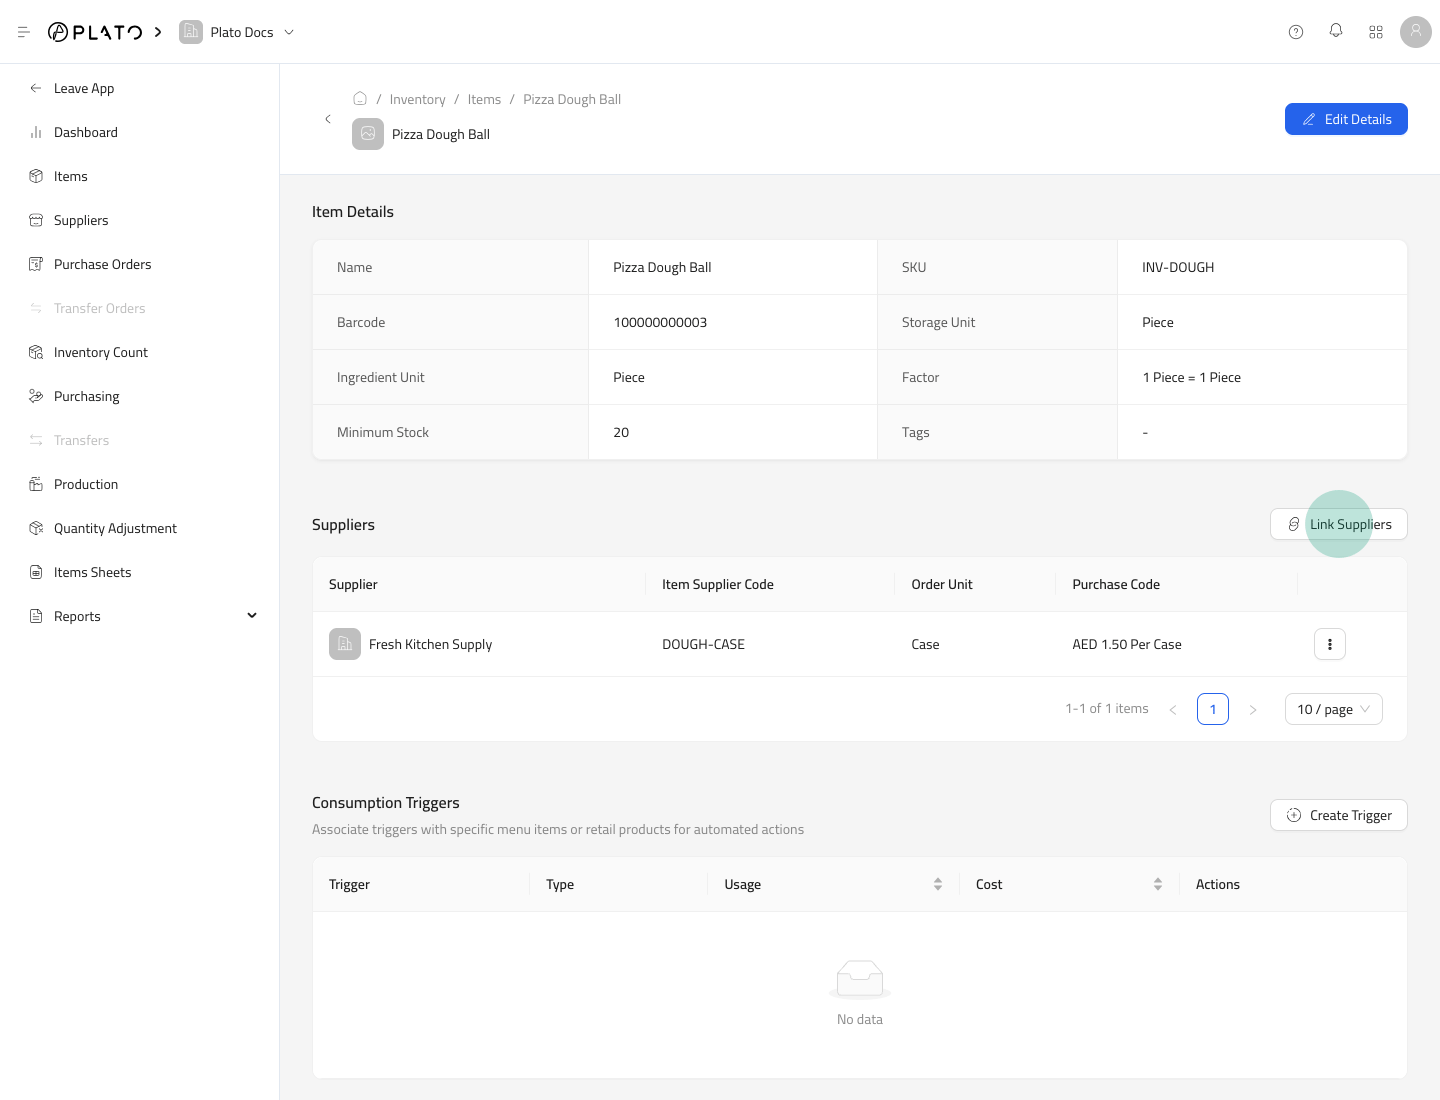Viewport: 1440px width, 1100px height.
Task: Click the Dashboard bar chart icon
Action: (x=36, y=132)
